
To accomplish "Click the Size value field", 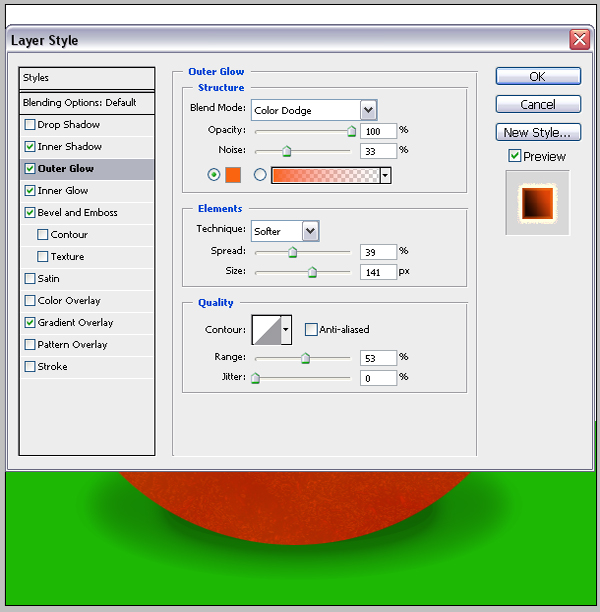I will (x=378, y=272).
